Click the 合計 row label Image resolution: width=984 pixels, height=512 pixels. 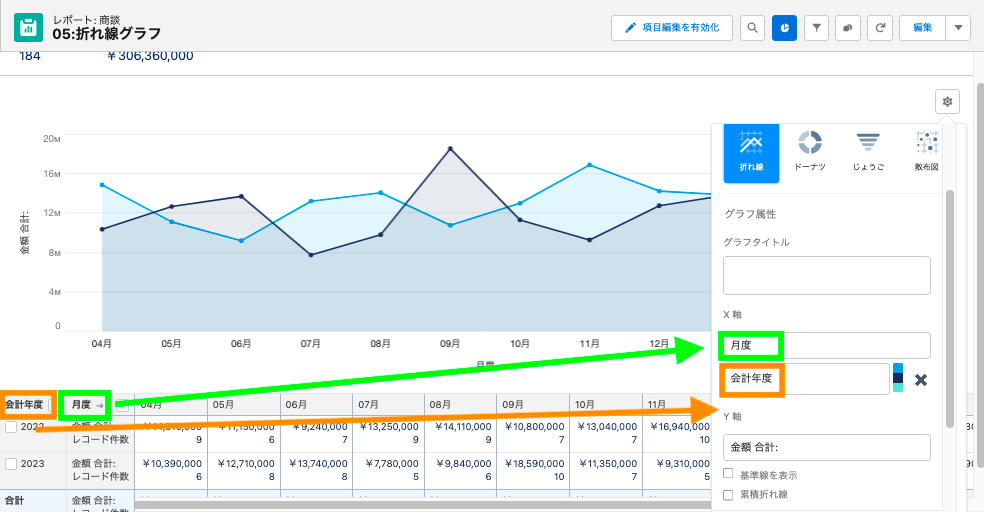click(14, 500)
